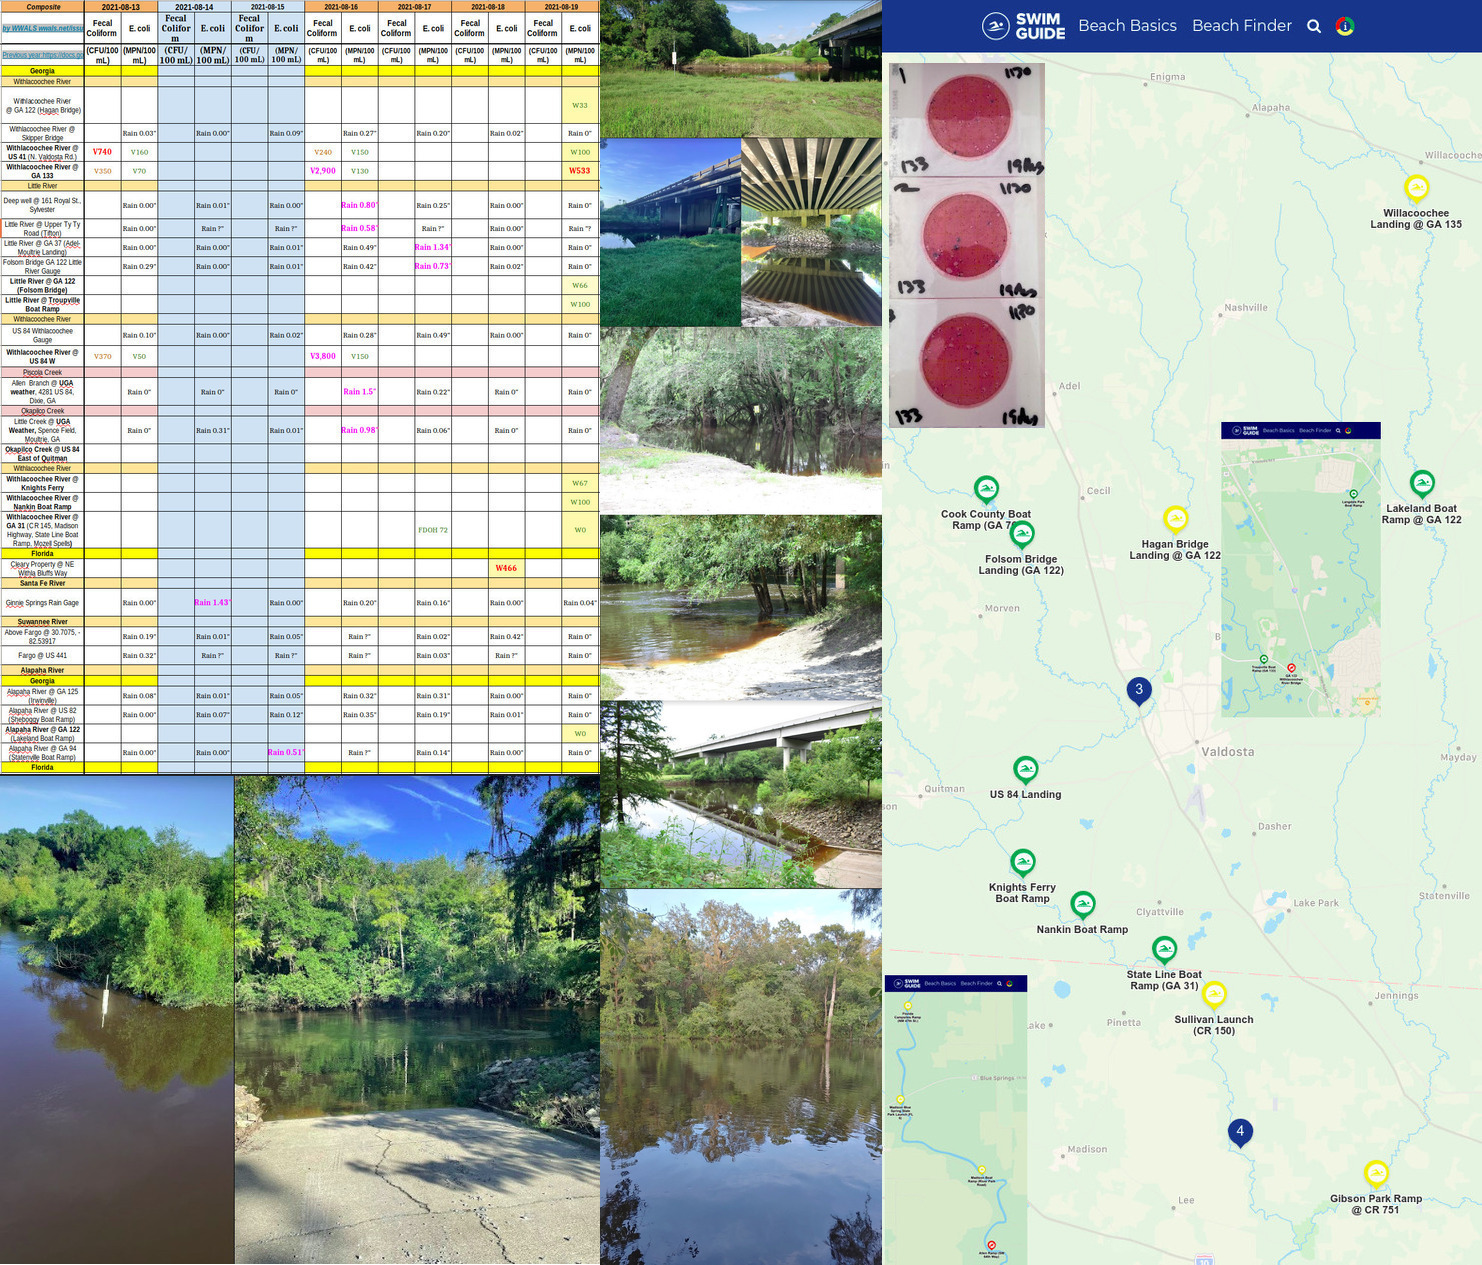The height and width of the screenshot is (1265, 1482).
Task: Click the Swim Guide logo
Action: 1024,26
